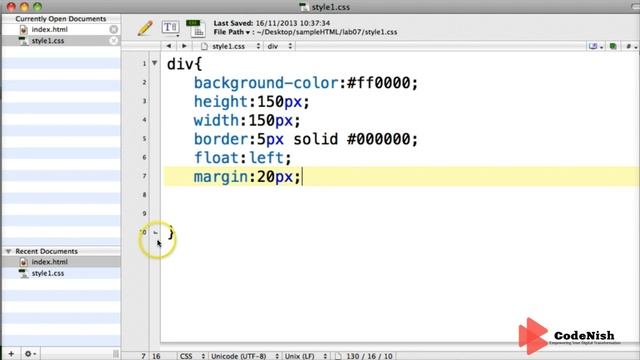Click the fold end marker at line 10
The width and height of the screenshot is (640, 360).
click(156, 233)
